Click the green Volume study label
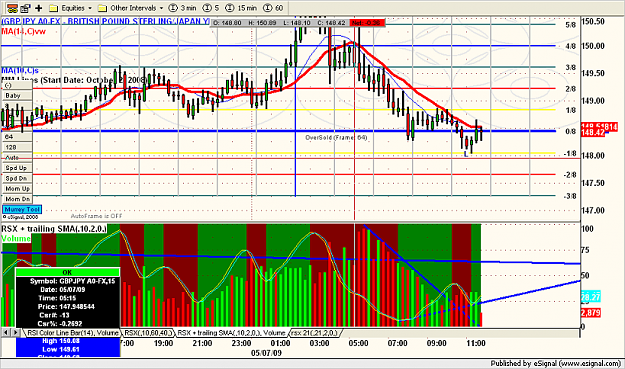This screenshot has height=369, width=625. [16, 238]
